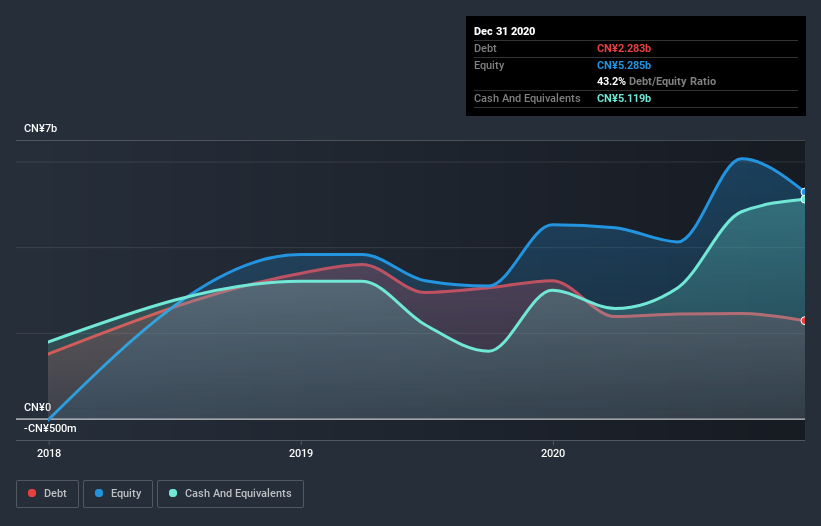
Task: Click the -CN¥500m axis label
Action: pos(50,429)
